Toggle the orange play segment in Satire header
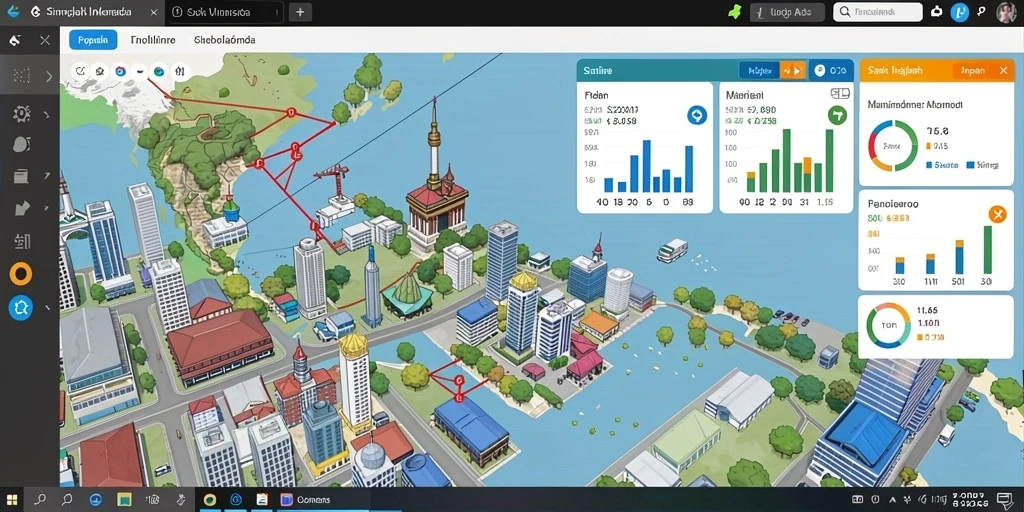This screenshot has height=512, width=1024. pos(792,71)
